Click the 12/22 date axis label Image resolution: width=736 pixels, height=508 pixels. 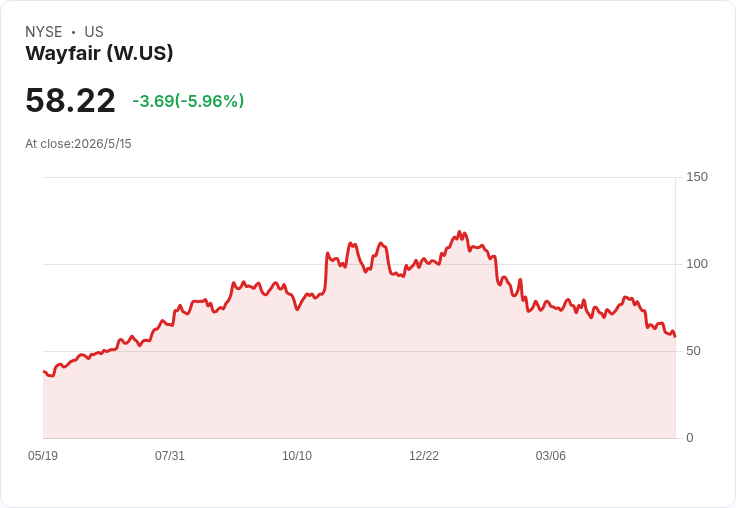pyautogui.click(x=424, y=455)
